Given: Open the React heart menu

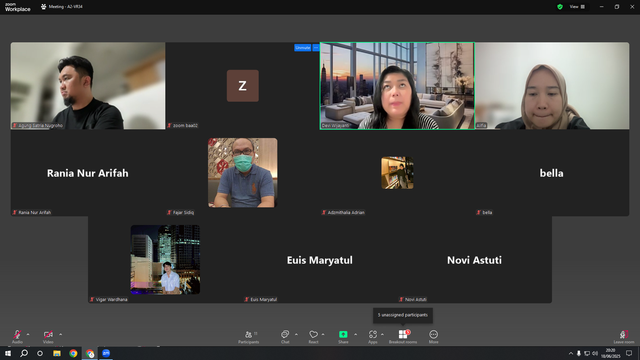Looking at the screenshot, I should coord(313,337).
